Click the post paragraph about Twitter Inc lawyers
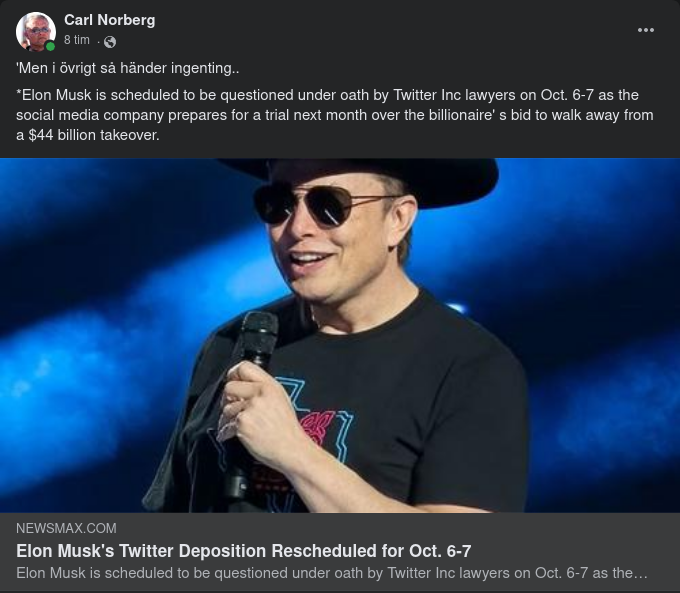The height and width of the screenshot is (593, 680). [334, 115]
